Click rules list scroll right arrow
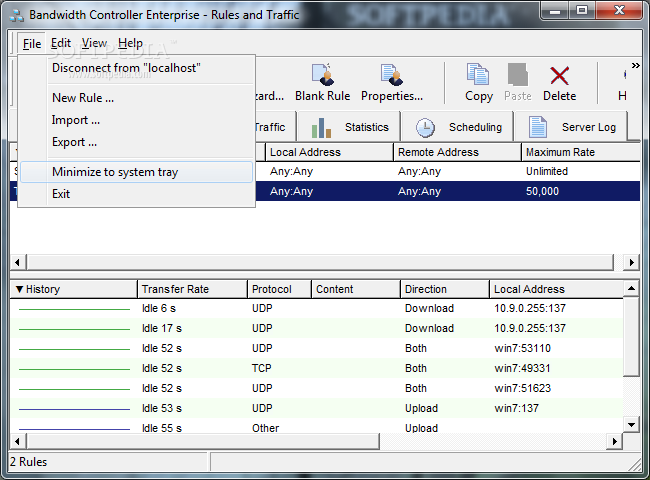This screenshot has width=650, height=480. point(631,262)
